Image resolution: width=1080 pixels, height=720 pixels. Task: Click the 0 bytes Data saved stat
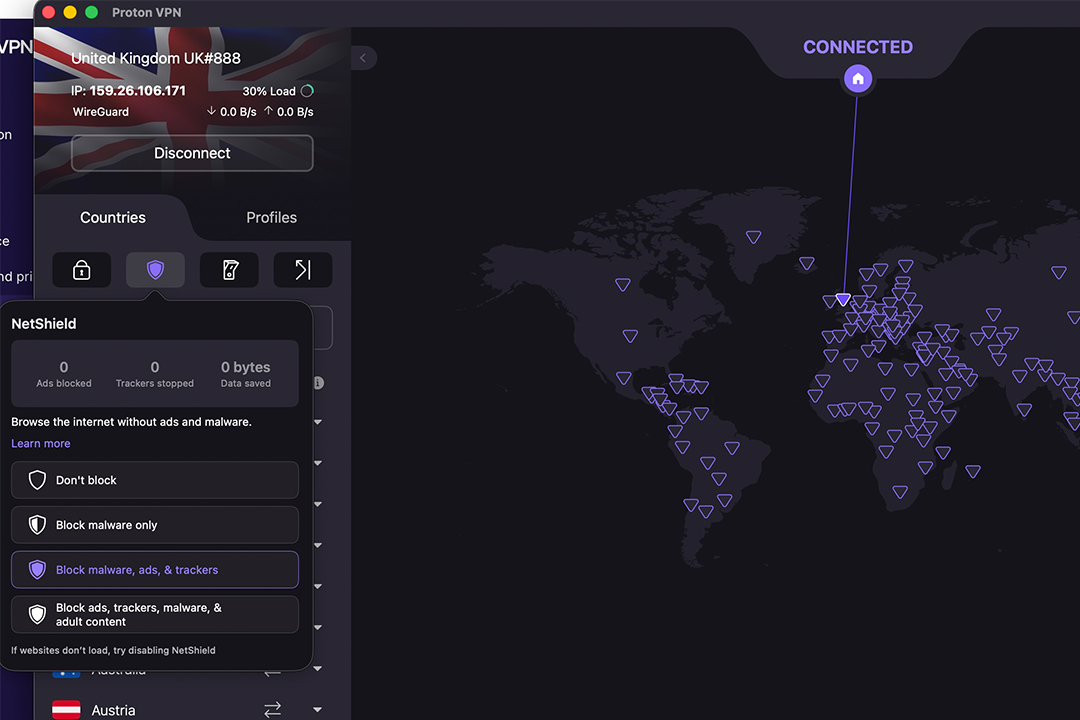(x=246, y=374)
